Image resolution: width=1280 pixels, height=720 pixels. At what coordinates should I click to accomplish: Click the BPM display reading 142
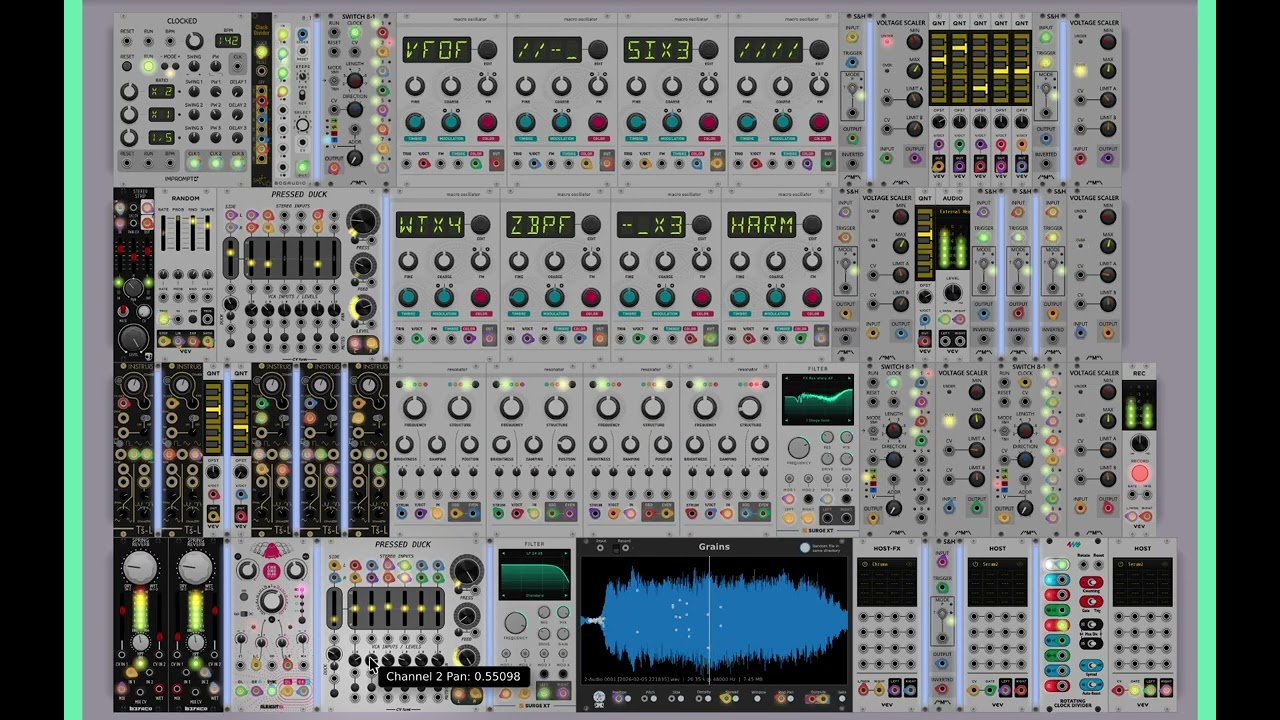click(x=228, y=41)
